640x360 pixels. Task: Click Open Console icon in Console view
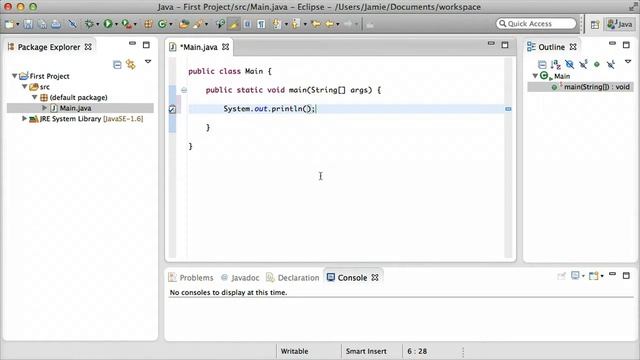tap(593, 276)
